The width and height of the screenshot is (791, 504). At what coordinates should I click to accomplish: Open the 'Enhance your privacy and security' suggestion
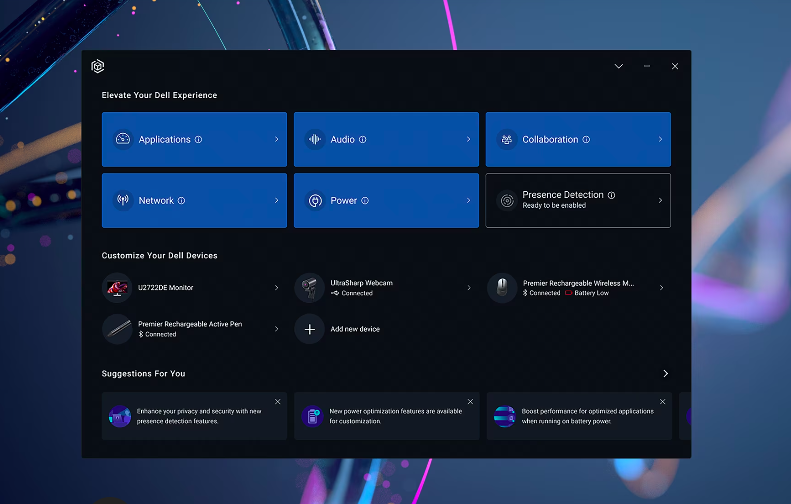click(194, 416)
